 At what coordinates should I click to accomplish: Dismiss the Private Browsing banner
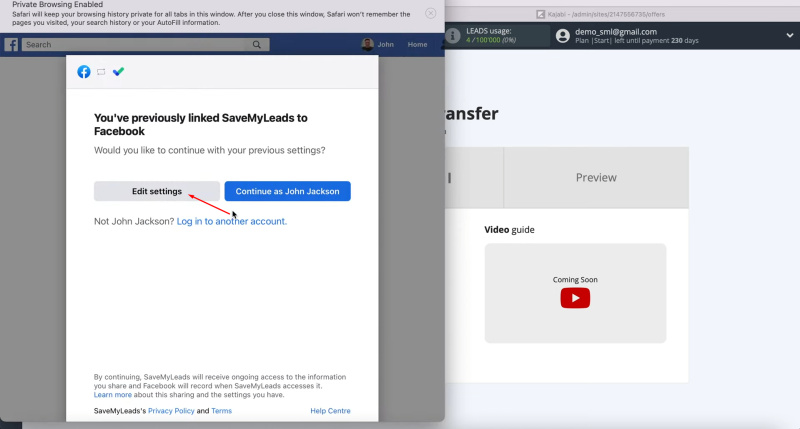click(x=430, y=14)
